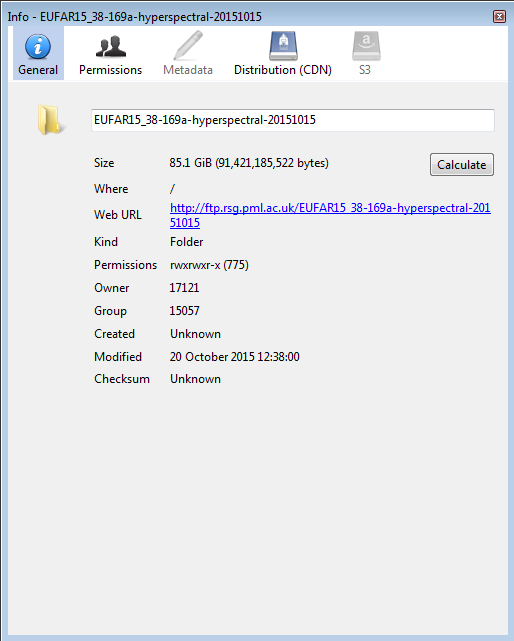Select the Metadata tab label
514x641 pixels.
point(188,70)
